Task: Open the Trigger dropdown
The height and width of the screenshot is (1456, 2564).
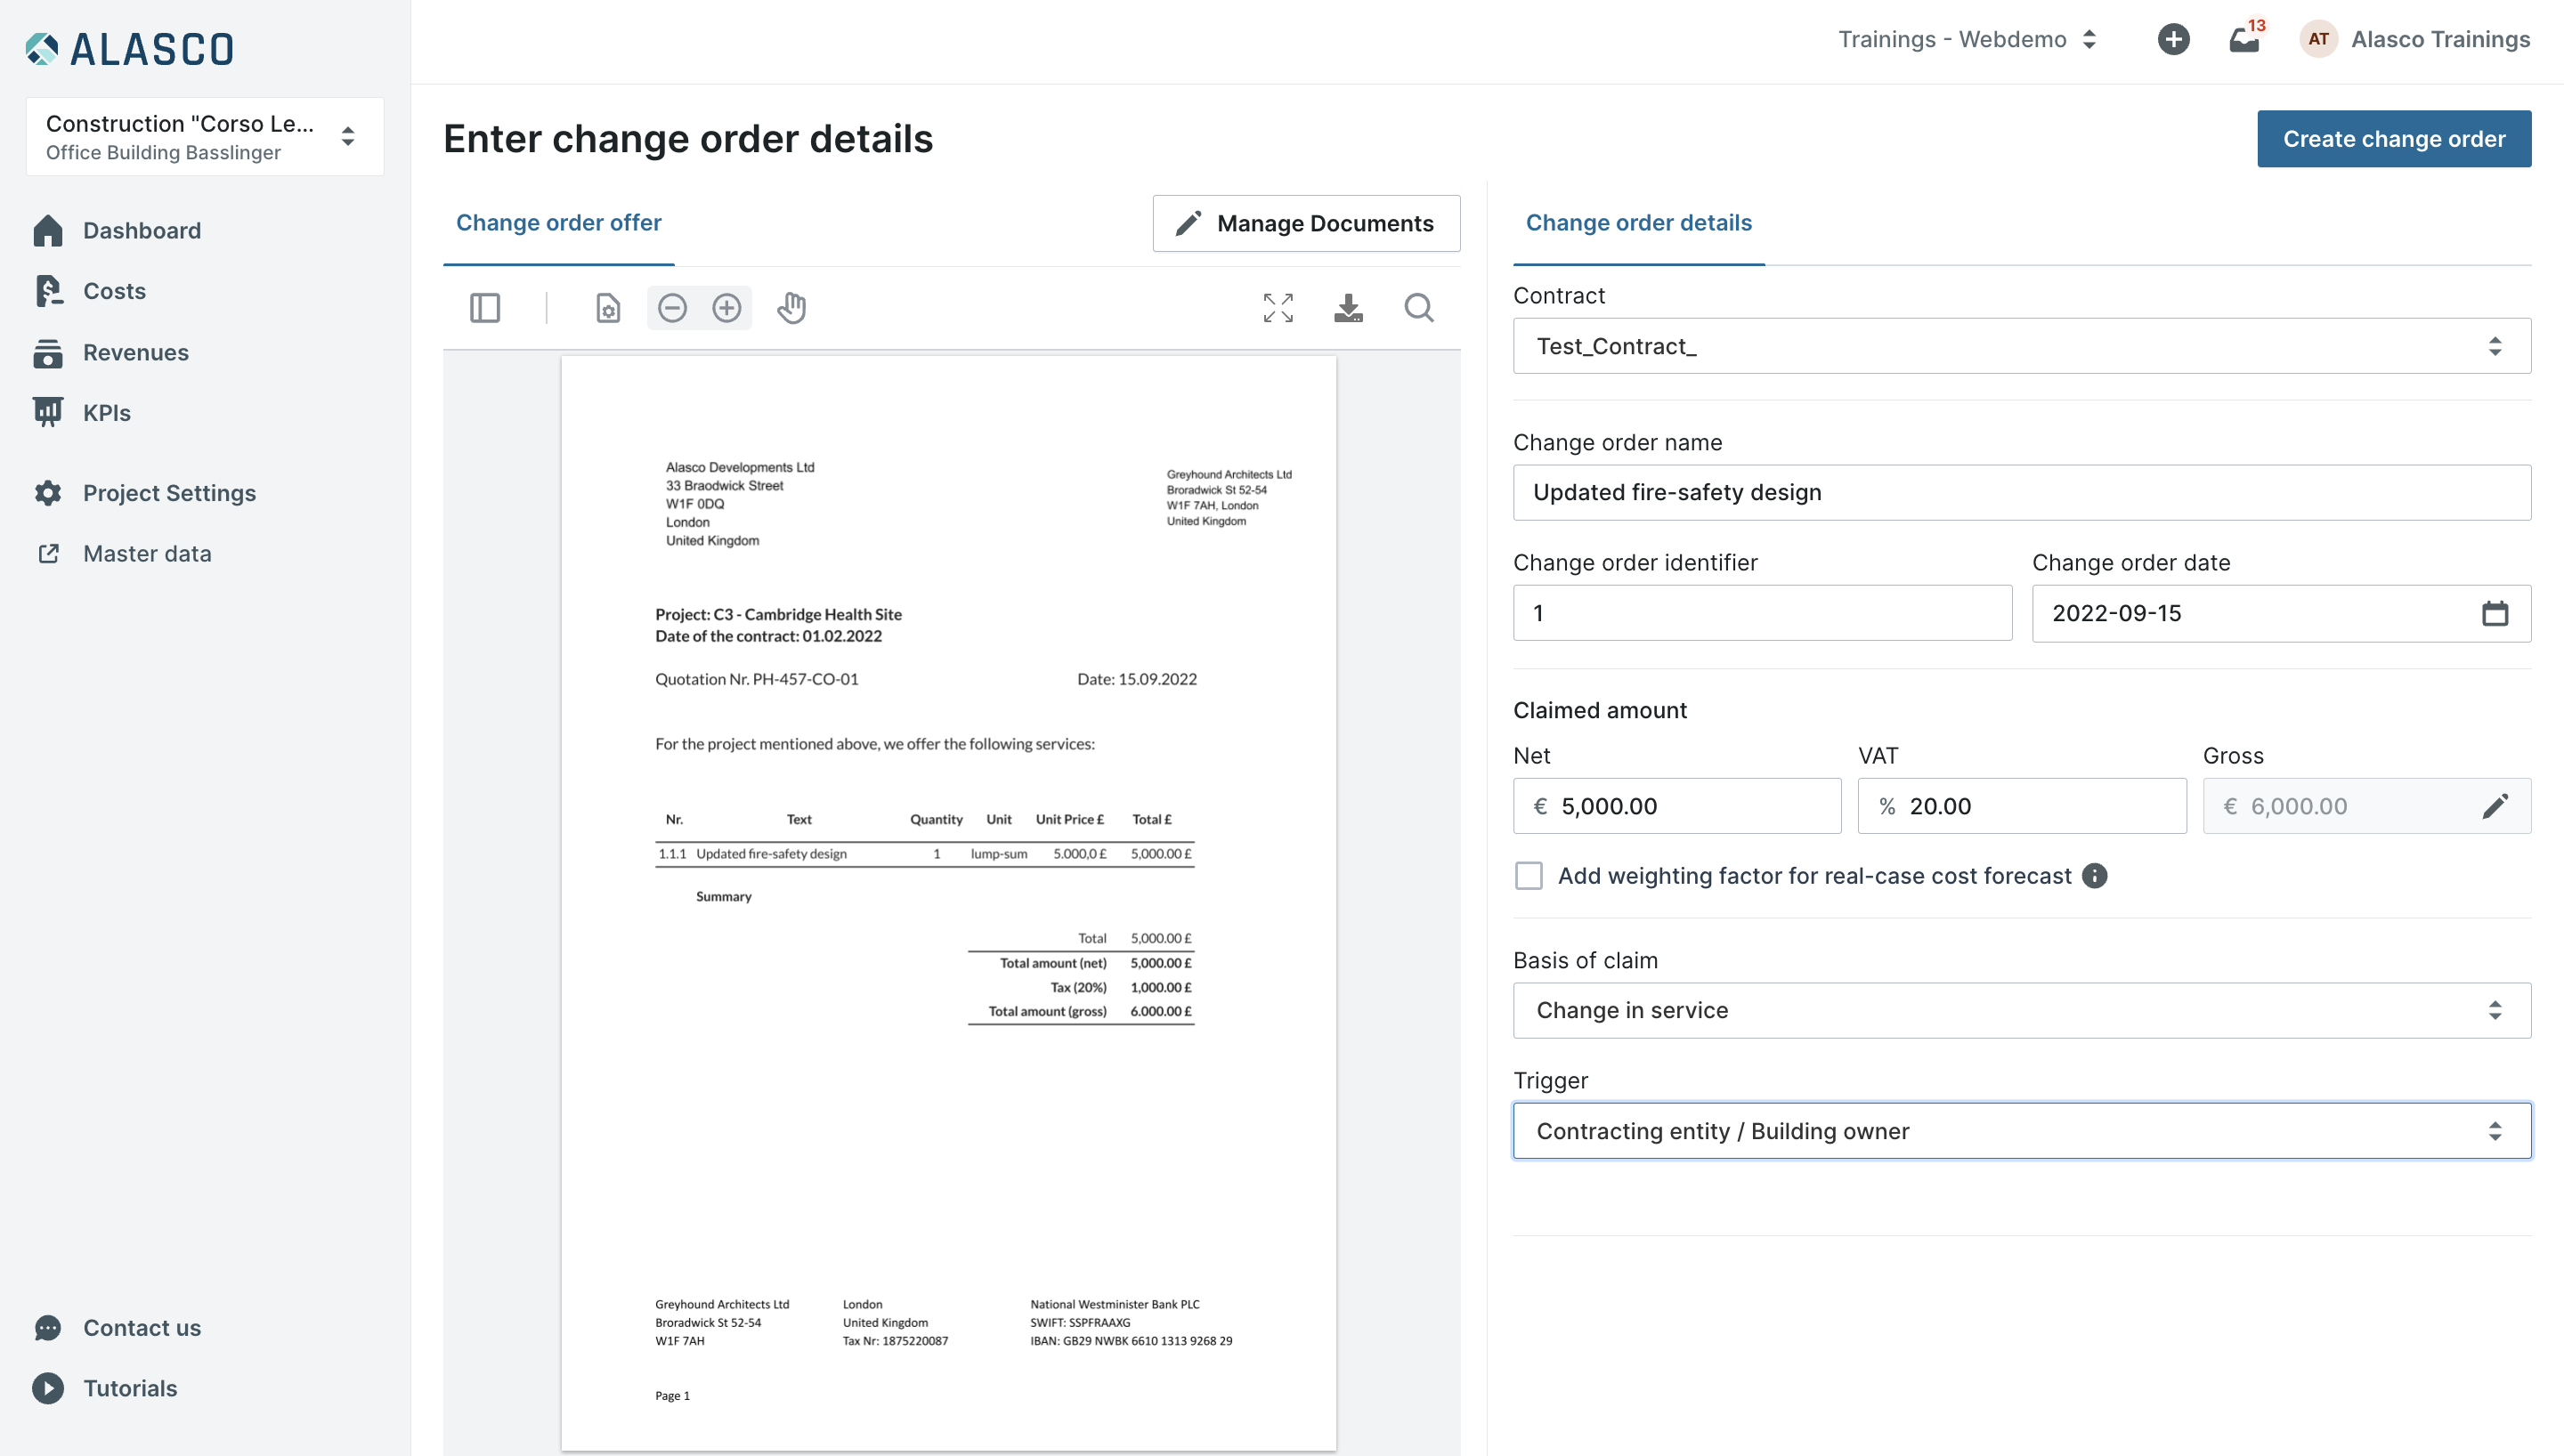Action: [x=2021, y=1131]
